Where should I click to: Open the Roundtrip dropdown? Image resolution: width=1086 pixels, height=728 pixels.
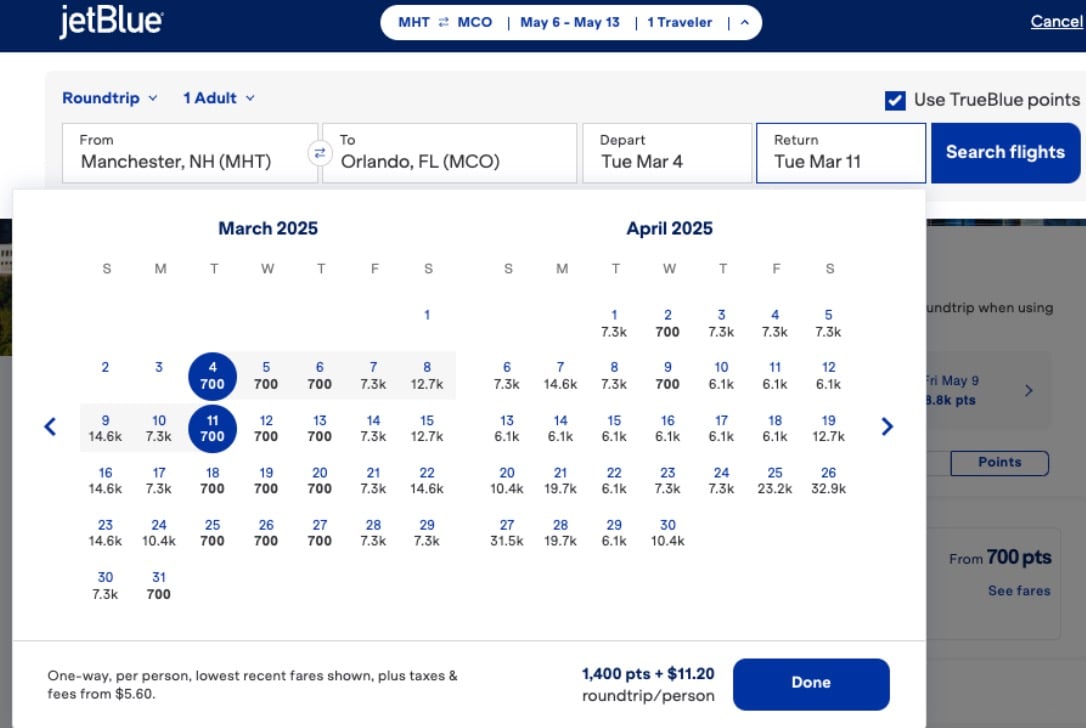click(110, 98)
